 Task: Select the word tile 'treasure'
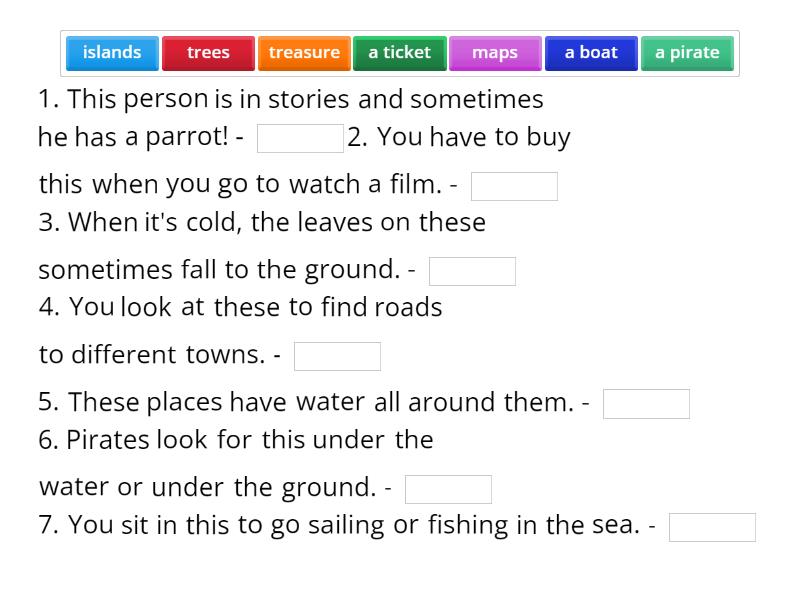pos(304,52)
